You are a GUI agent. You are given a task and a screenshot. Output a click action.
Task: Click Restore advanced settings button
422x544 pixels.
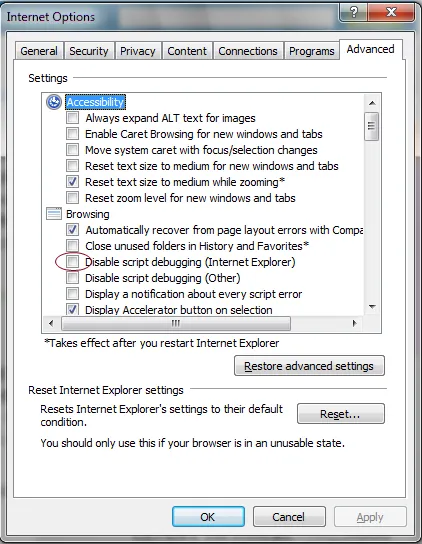coord(309,366)
